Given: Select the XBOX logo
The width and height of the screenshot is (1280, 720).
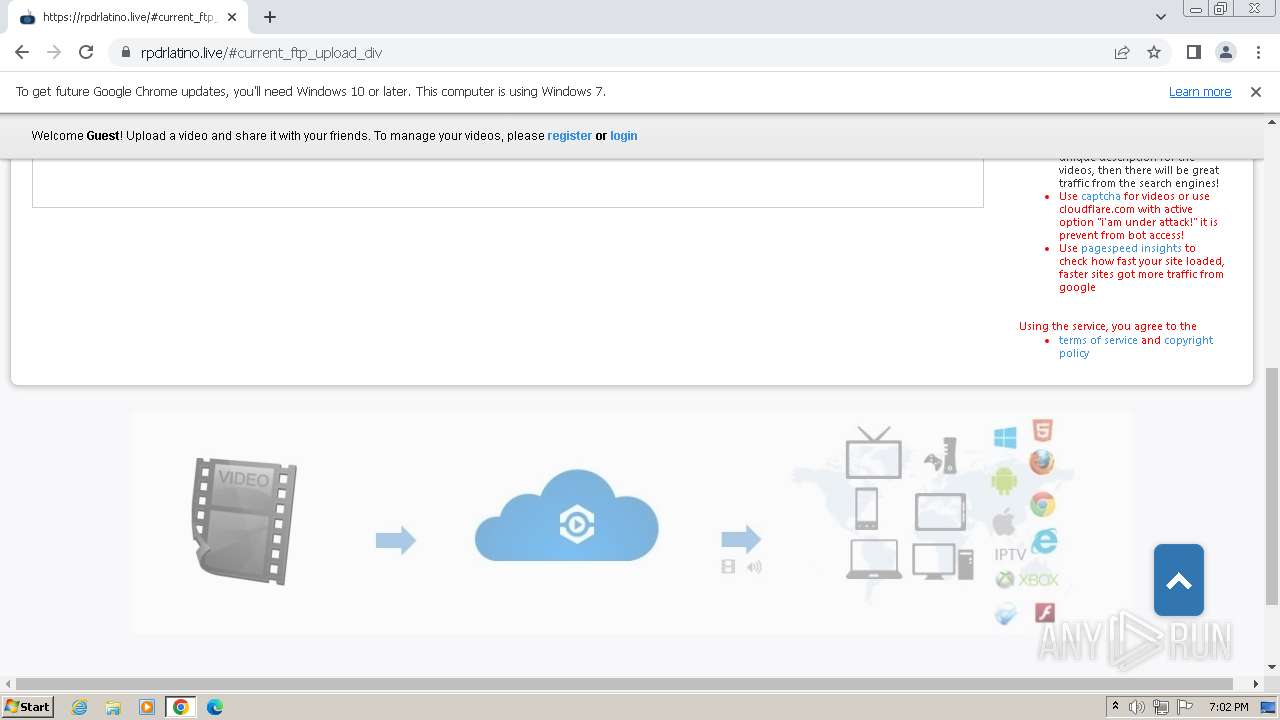Looking at the screenshot, I should (1027, 580).
